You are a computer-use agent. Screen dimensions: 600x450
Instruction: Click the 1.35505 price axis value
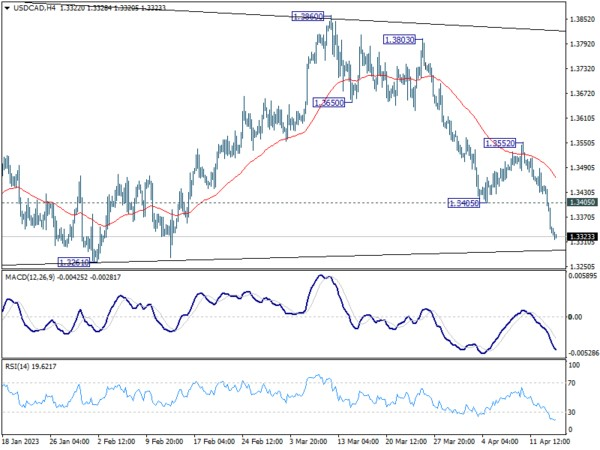[582, 143]
